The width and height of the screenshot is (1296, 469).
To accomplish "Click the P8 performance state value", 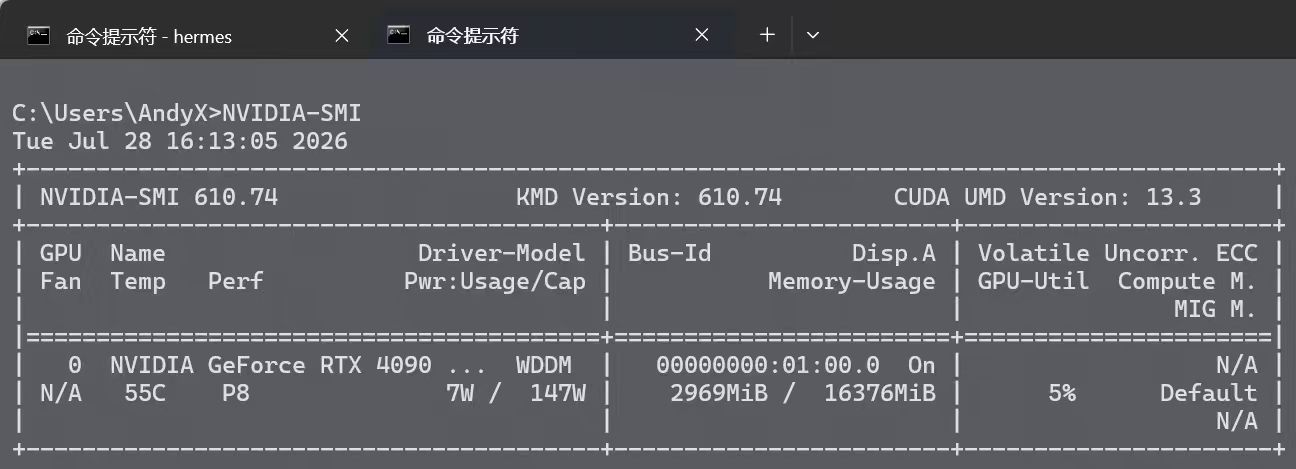I will 236,393.
